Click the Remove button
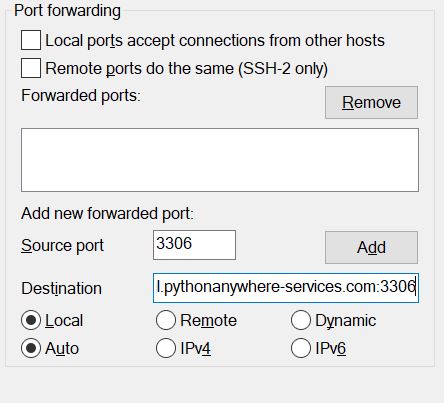 click(371, 102)
